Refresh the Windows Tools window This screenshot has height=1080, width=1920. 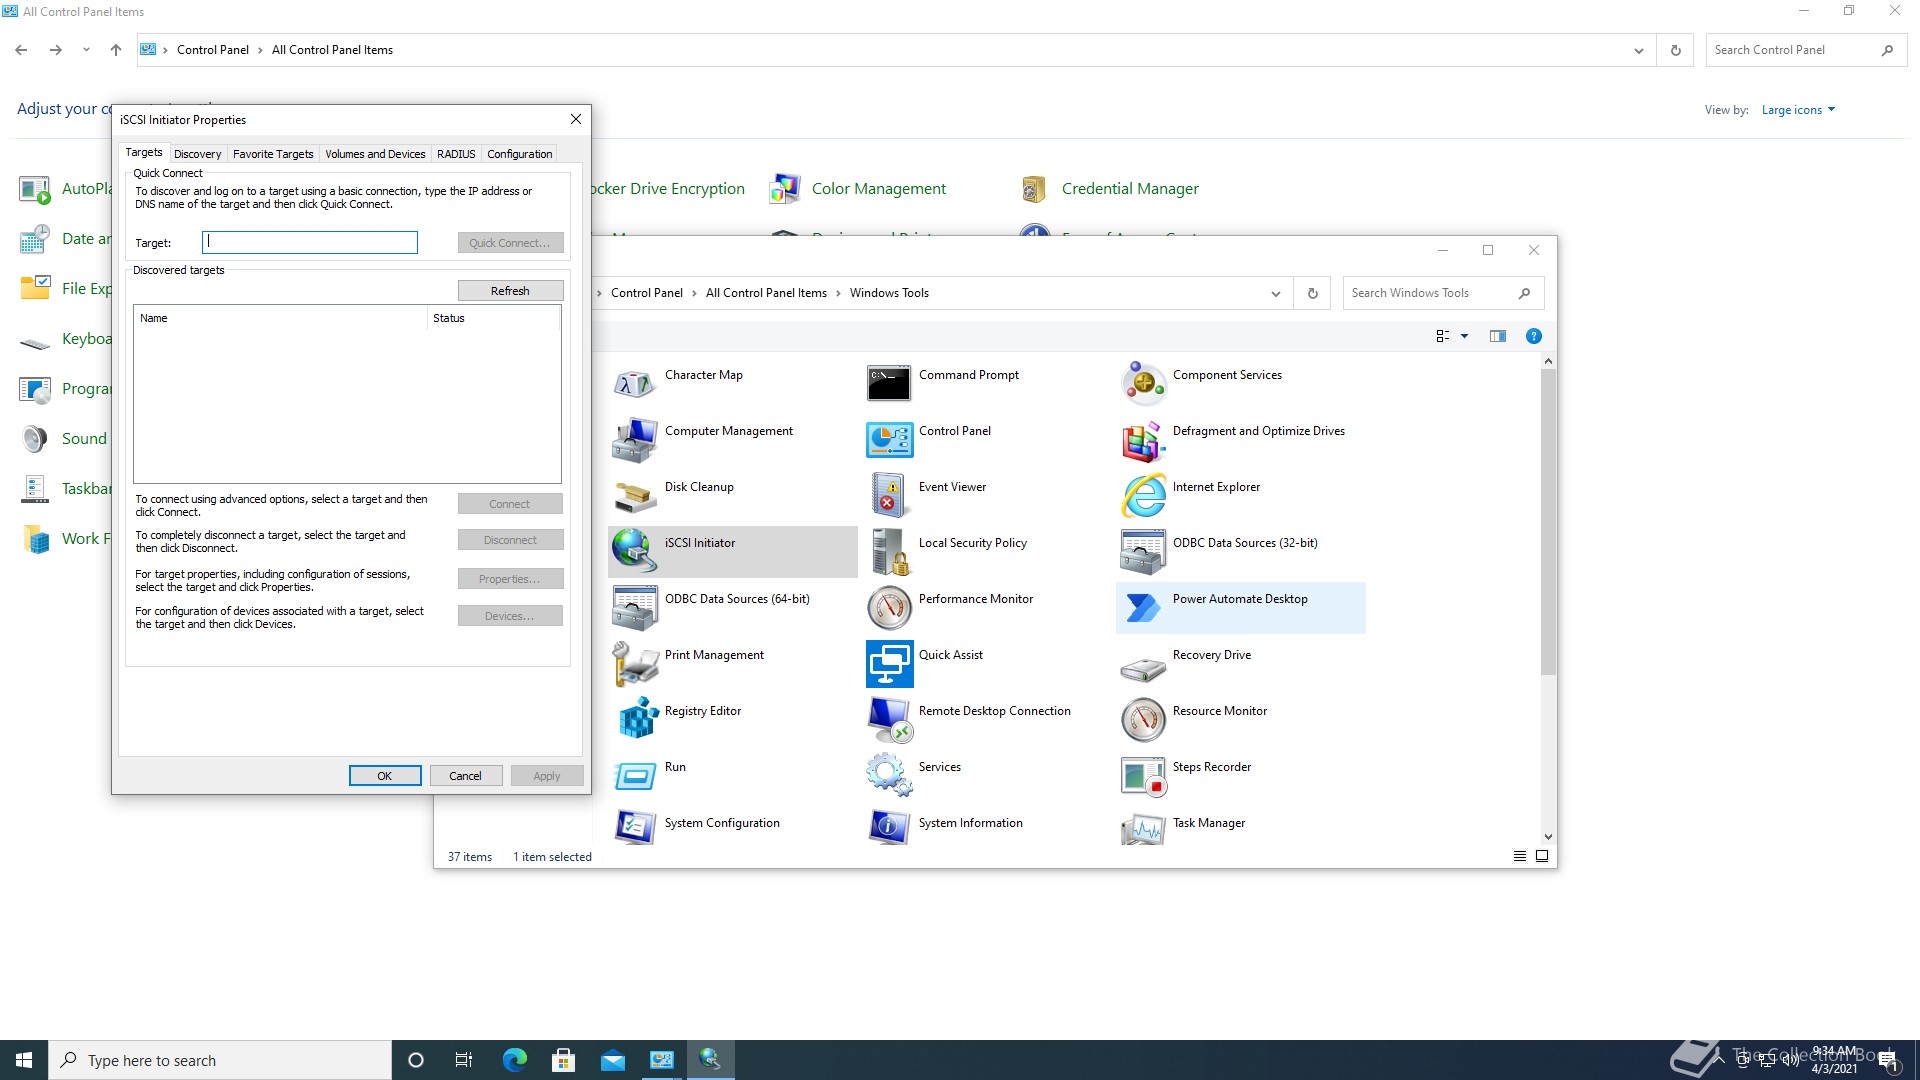1312,293
